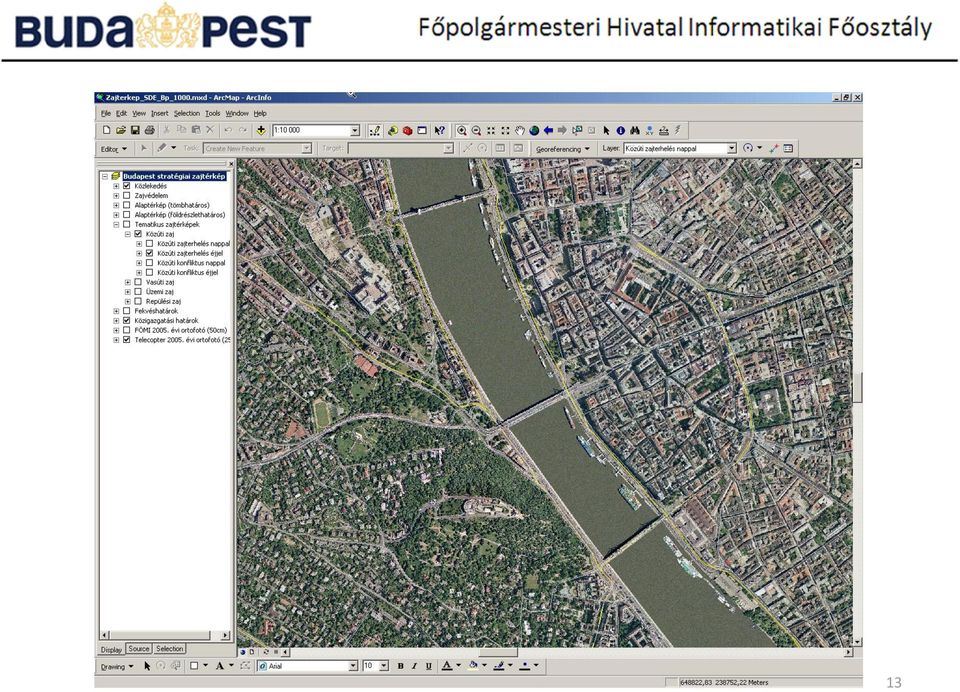Select the Identify tool blue info icon
Screen dimensions: 960x692
(621, 130)
